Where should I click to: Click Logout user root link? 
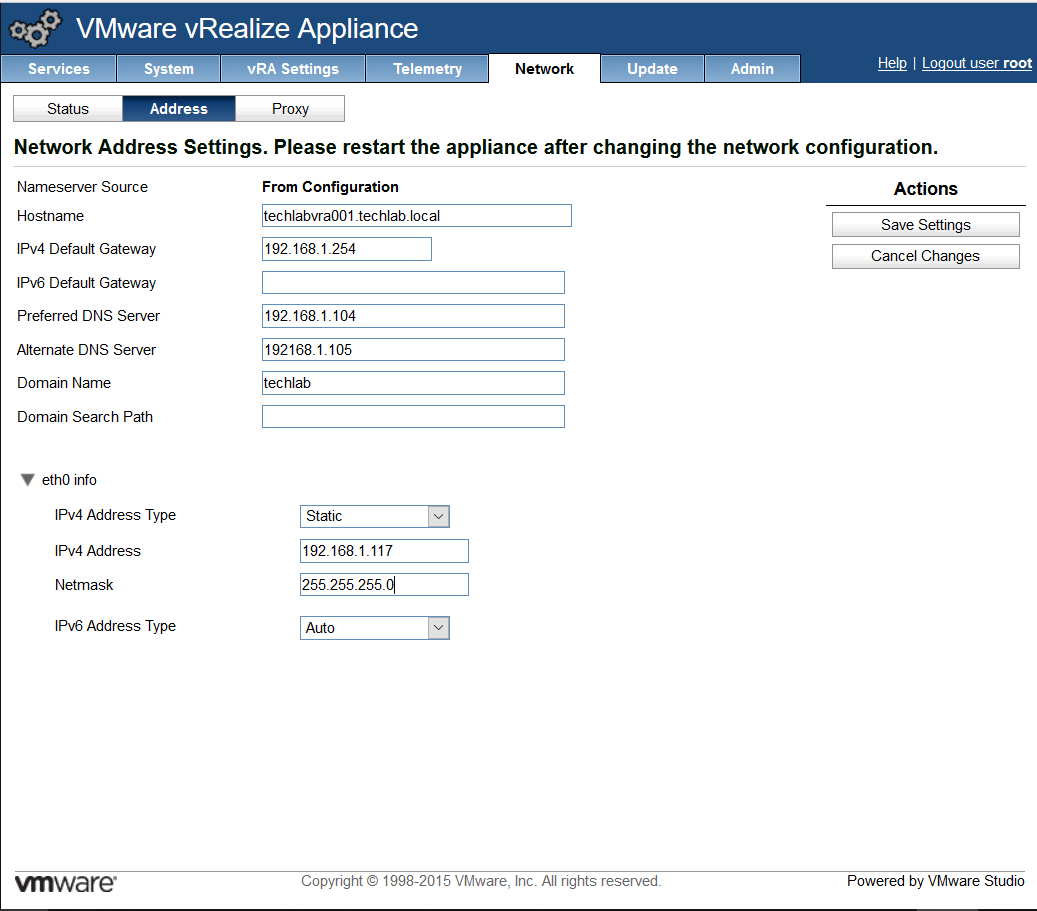(x=977, y=64)
